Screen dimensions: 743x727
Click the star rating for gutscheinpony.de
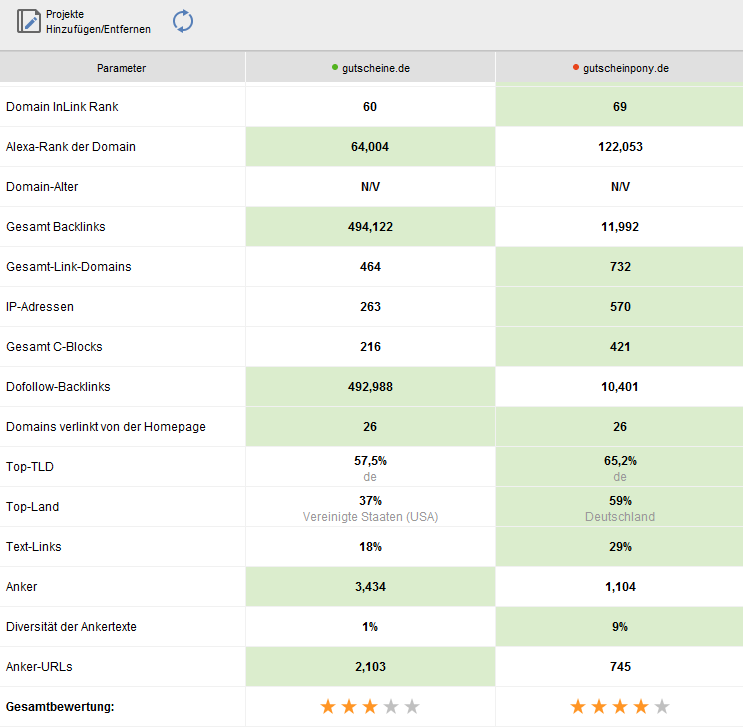click(x=620, y=707)
